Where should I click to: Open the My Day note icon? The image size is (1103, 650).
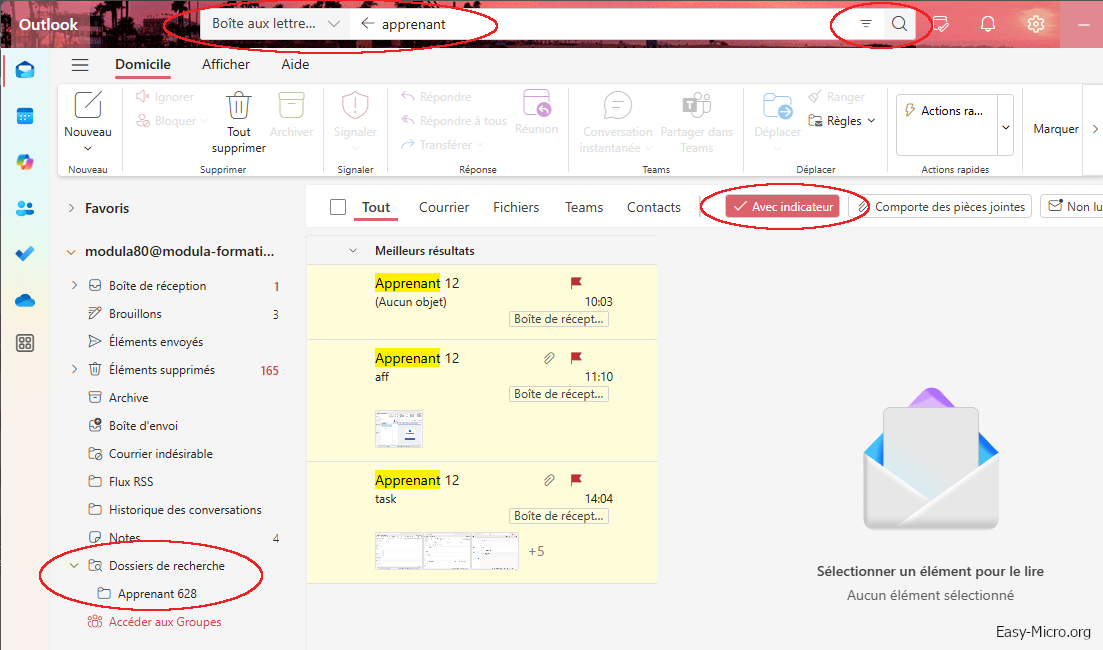[941, 24]
